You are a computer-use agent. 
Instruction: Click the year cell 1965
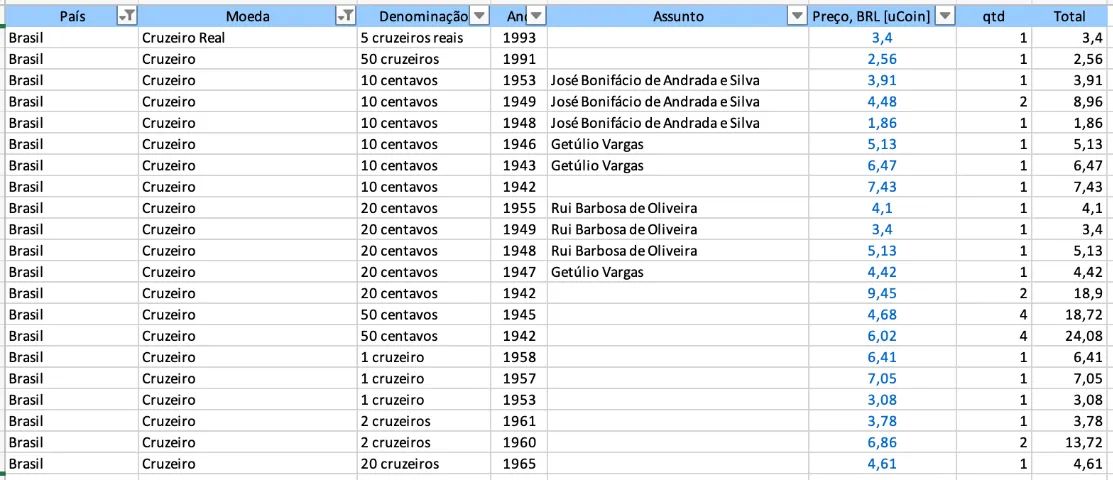point(519,464)
